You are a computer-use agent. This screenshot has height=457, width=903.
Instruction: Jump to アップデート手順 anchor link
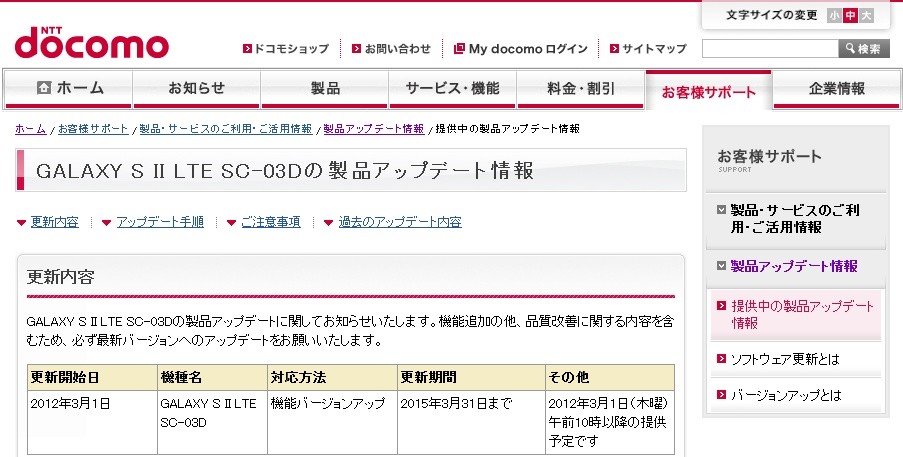(160, 222)
